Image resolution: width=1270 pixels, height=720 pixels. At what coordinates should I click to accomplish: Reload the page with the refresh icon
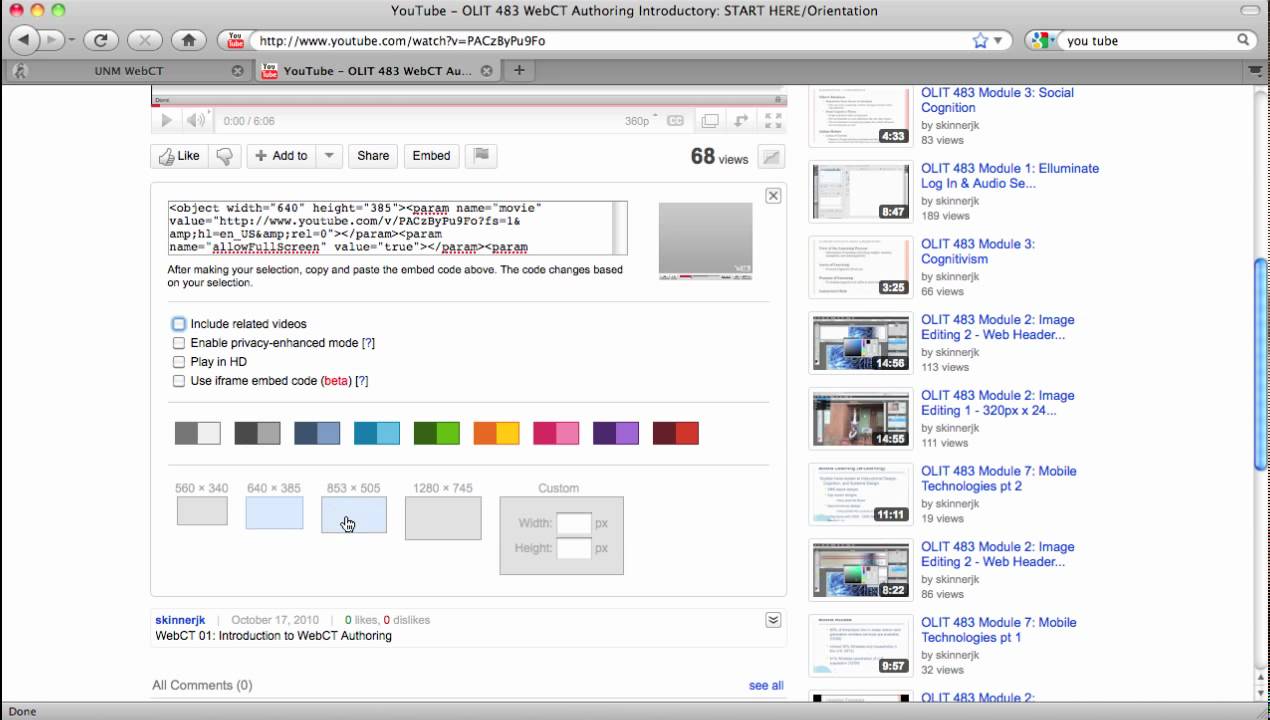pyautogui.click(x=101, y=41)
